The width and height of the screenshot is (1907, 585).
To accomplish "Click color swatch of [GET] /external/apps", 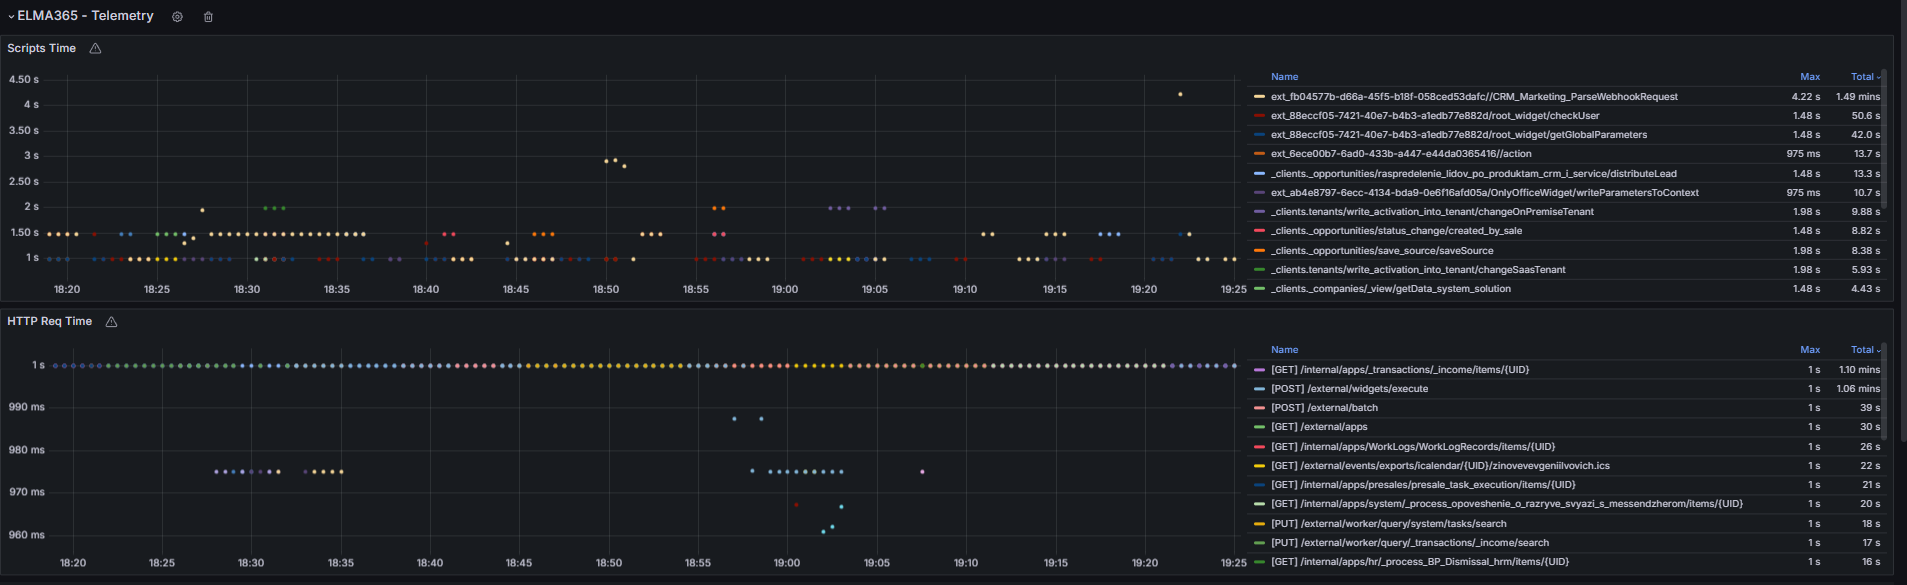I will [1259, 427].
